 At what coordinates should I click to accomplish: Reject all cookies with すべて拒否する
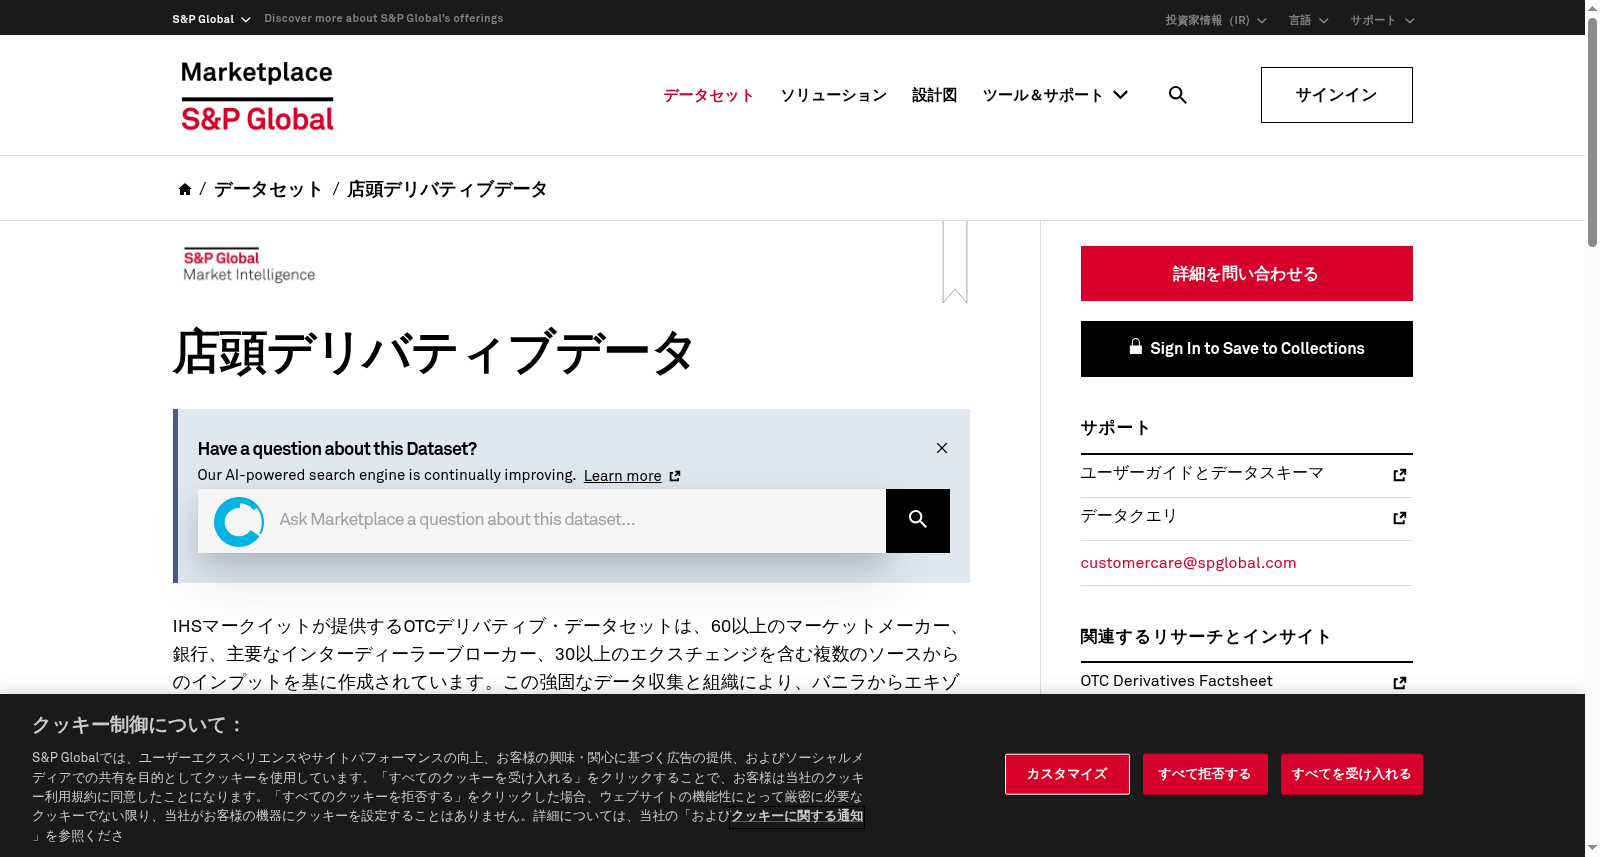tap(1205, 774)
